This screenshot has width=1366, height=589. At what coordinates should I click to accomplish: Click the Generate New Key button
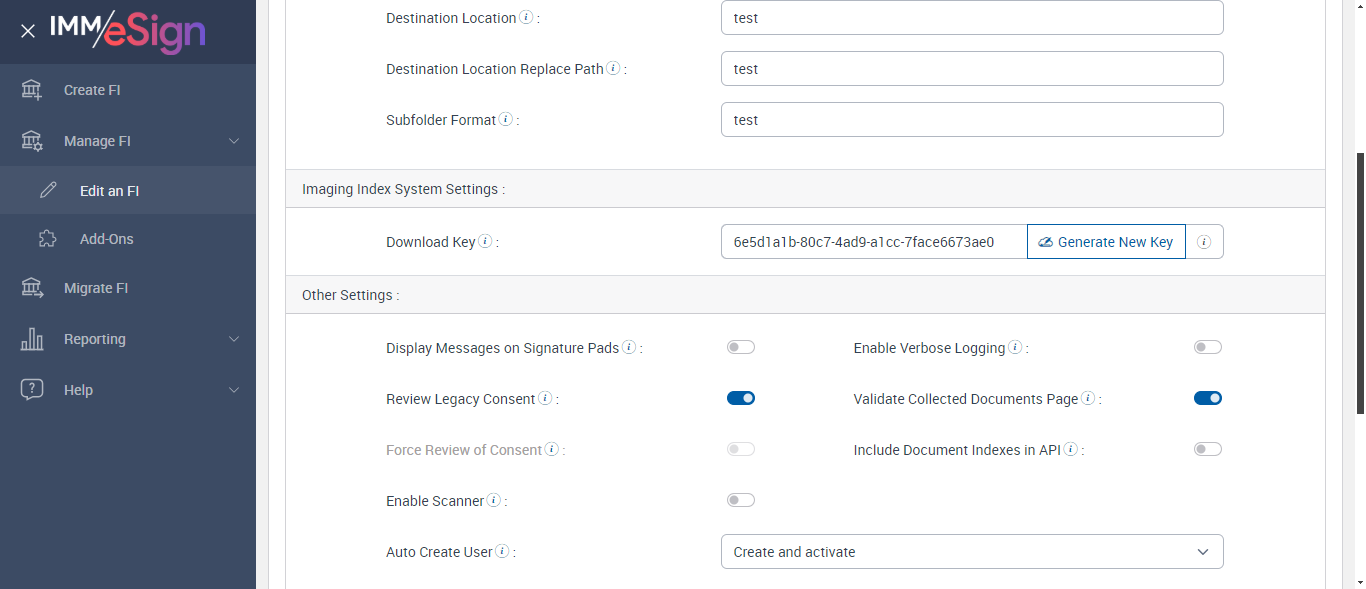[x=1106, y=242]
